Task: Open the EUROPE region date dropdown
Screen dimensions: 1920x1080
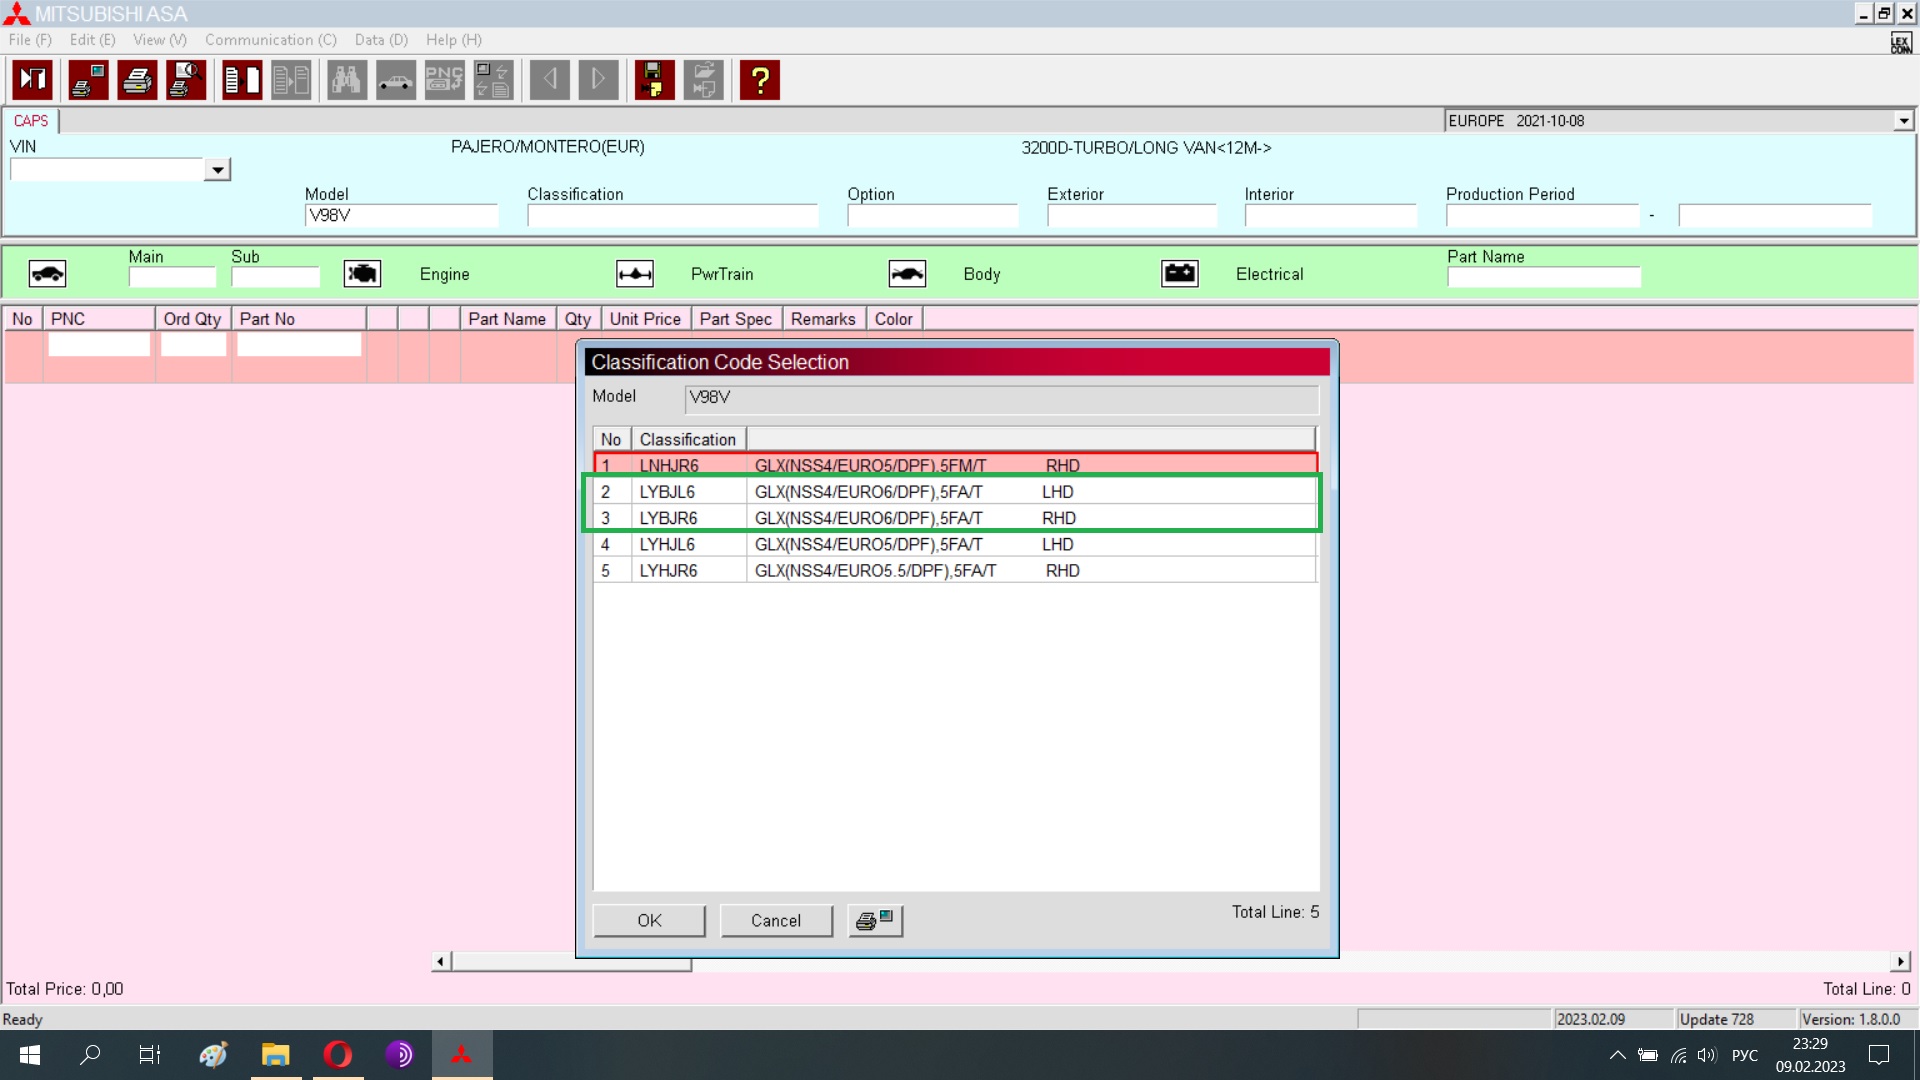Action: [x=1903, y=121]
